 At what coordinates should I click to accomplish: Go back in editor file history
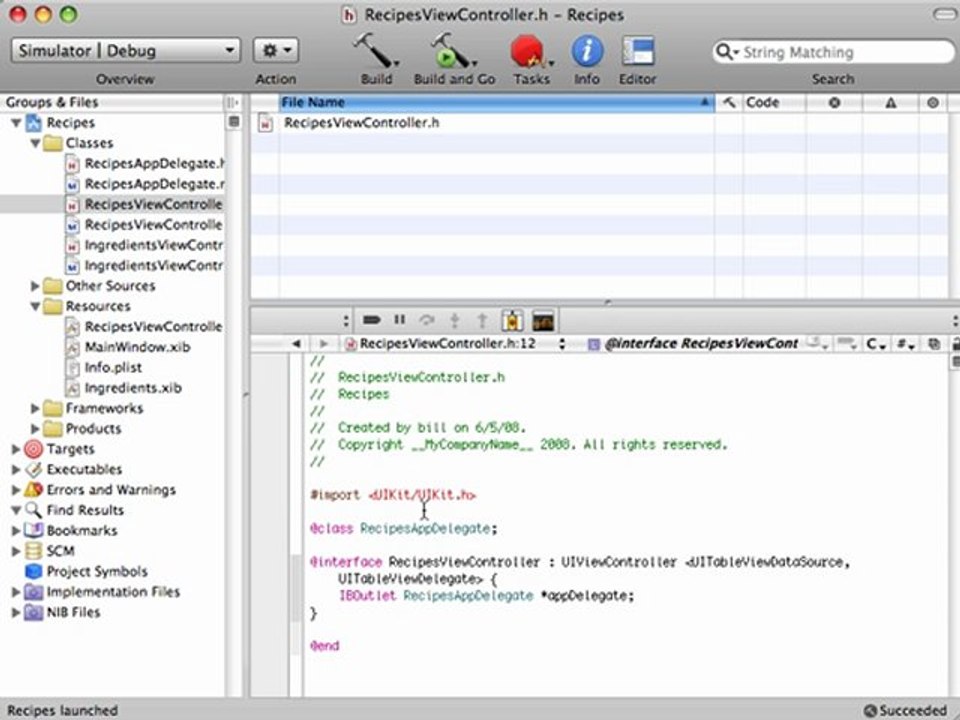point(296,344)
